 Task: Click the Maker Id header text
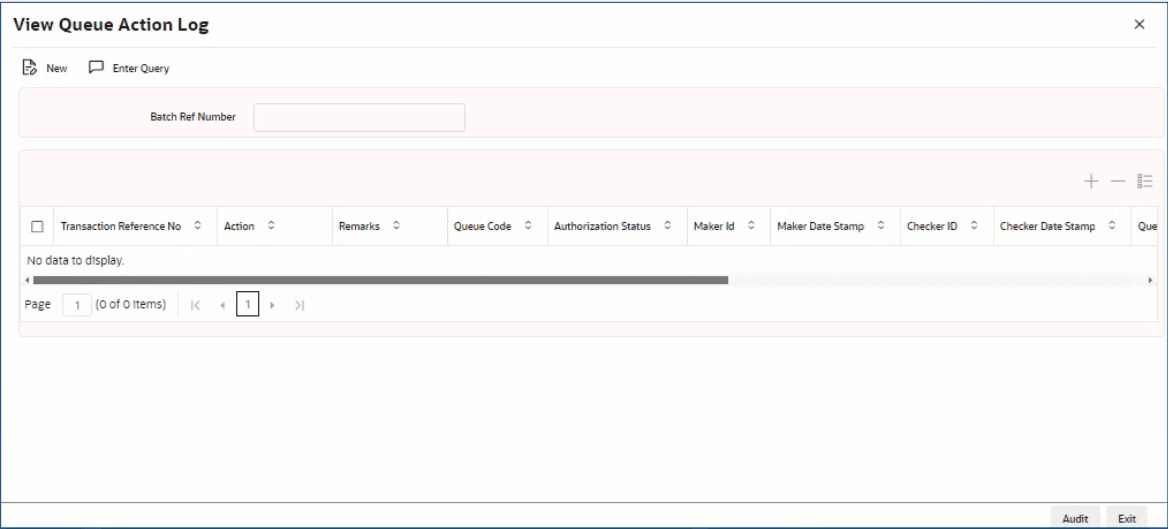coord(714,227)
